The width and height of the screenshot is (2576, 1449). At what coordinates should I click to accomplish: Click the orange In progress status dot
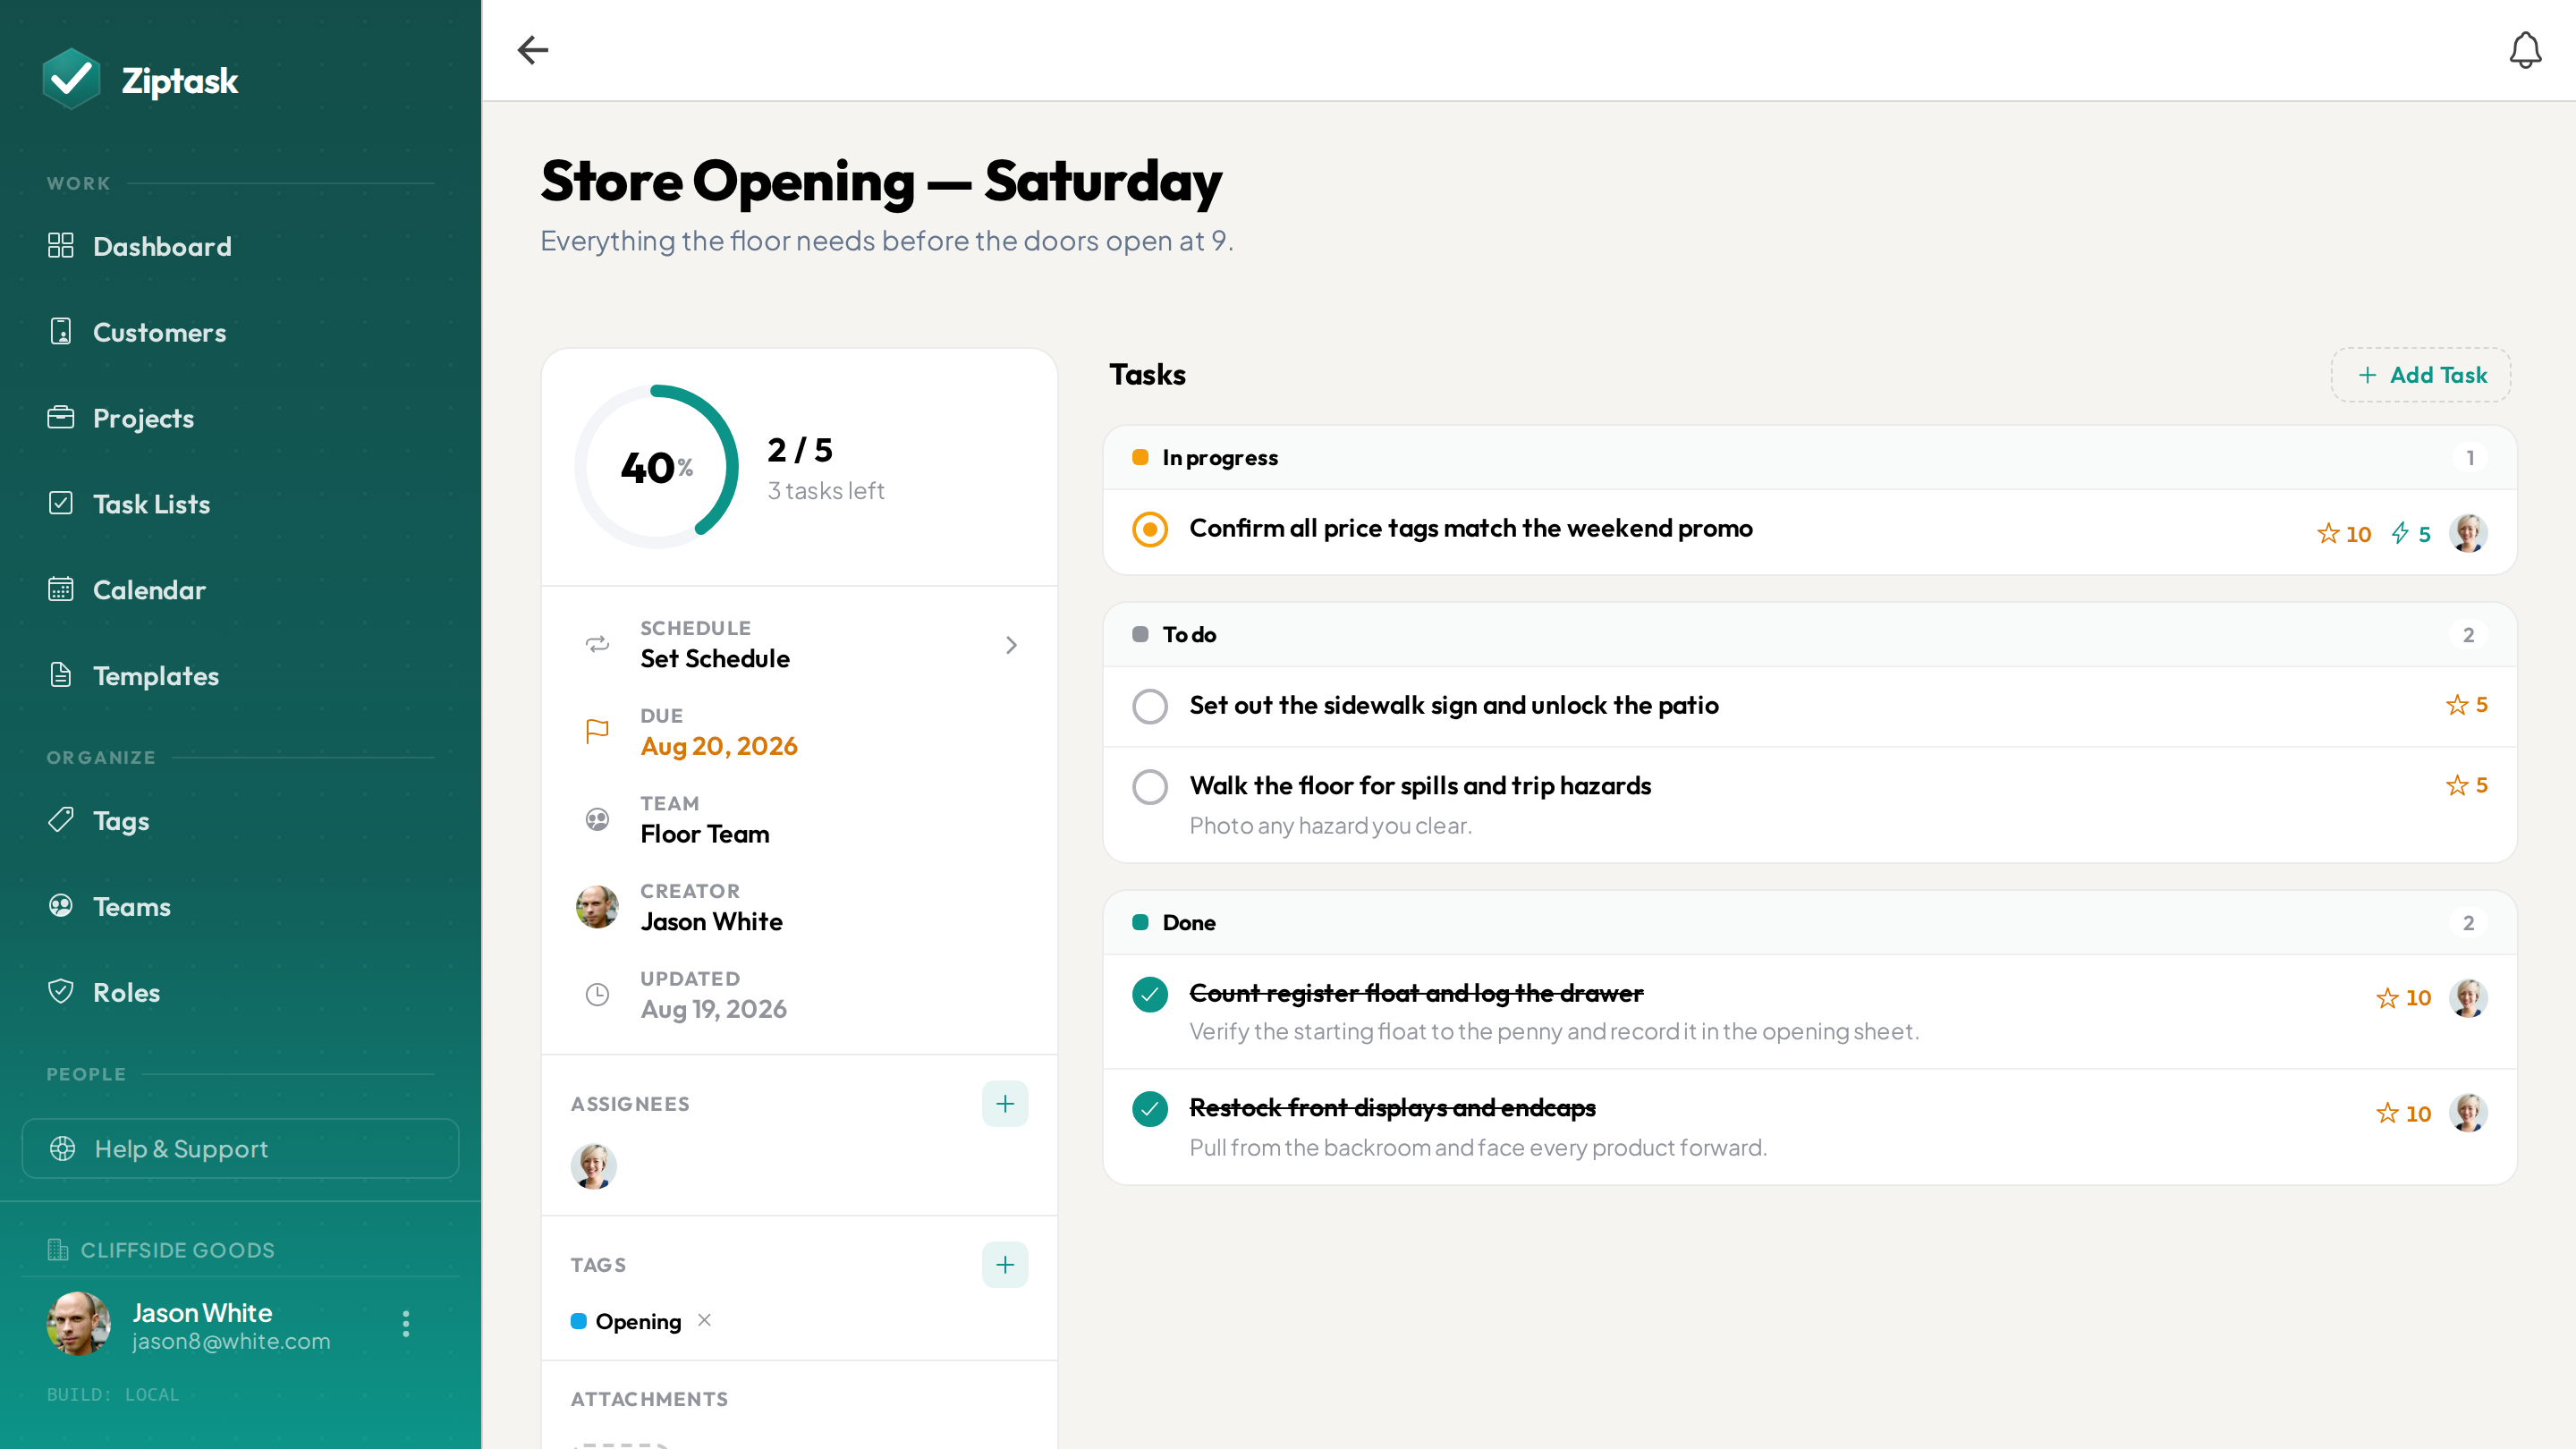[1140, 457]
